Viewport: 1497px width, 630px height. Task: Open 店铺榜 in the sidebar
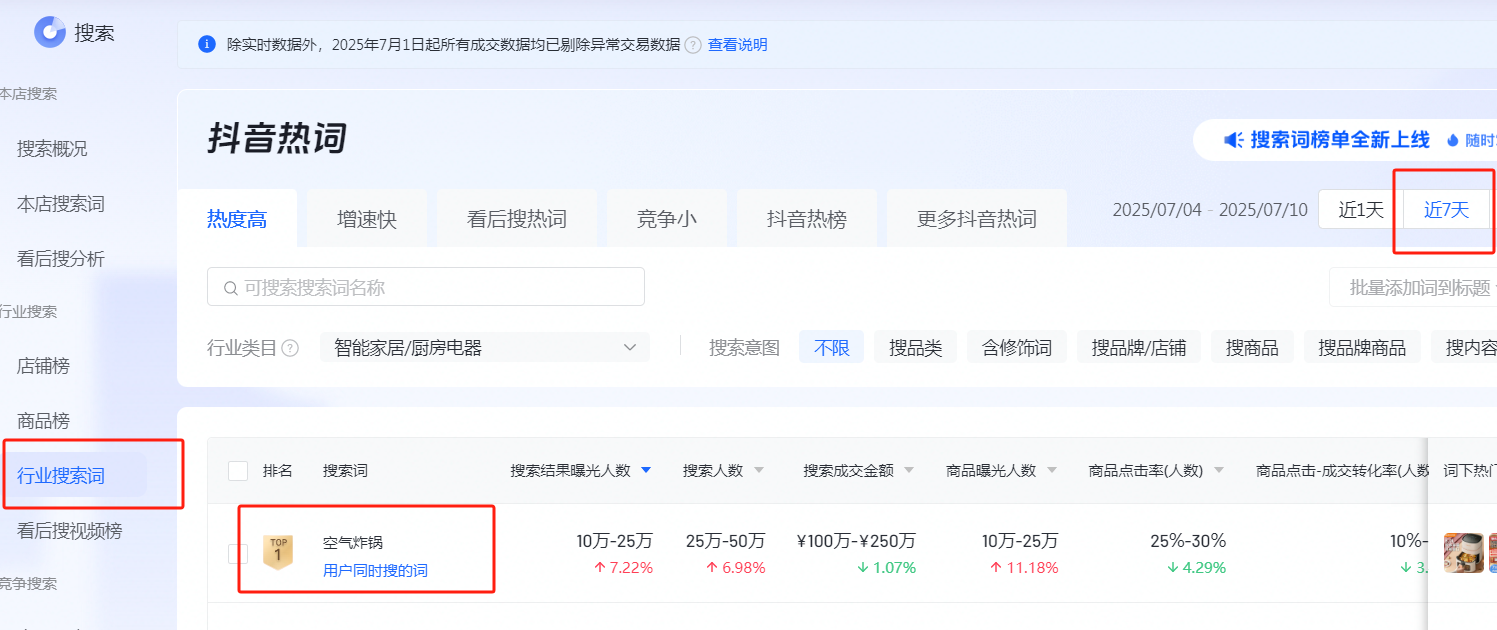[44, 366]
